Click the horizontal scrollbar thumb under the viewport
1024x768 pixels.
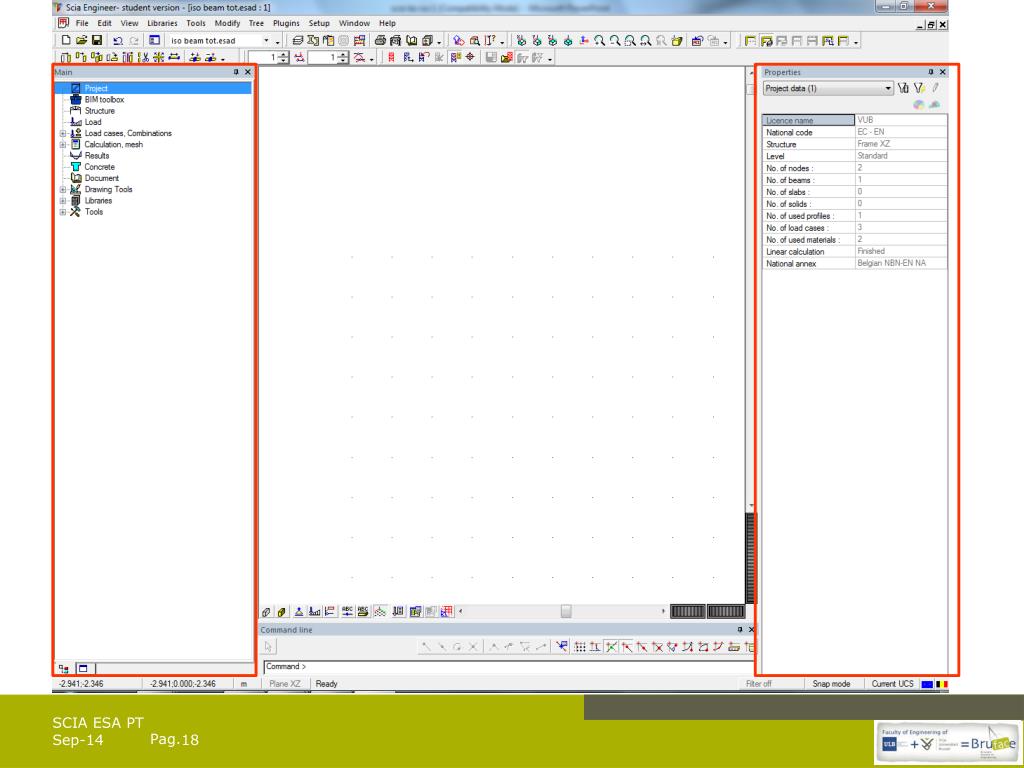[566, 611]
